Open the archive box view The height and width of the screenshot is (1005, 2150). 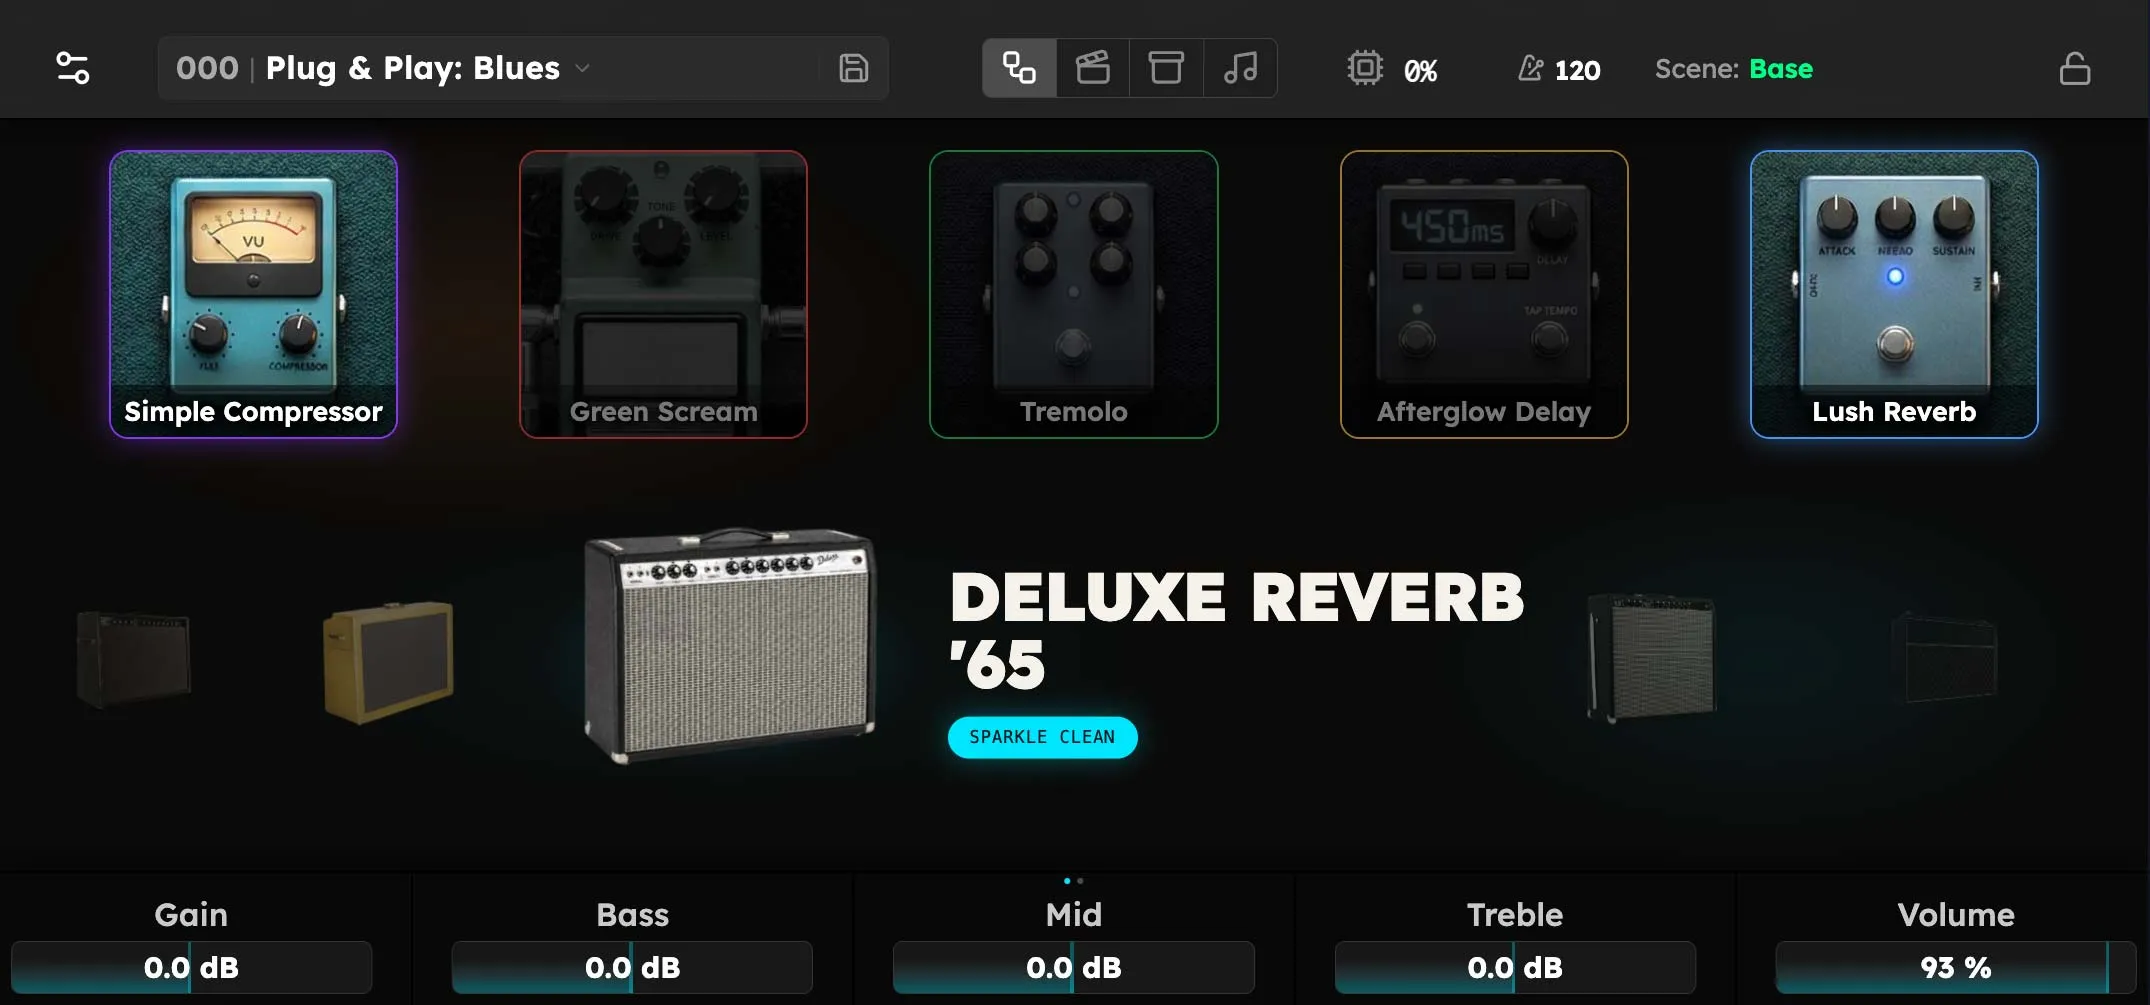(x=1166, y=68)
